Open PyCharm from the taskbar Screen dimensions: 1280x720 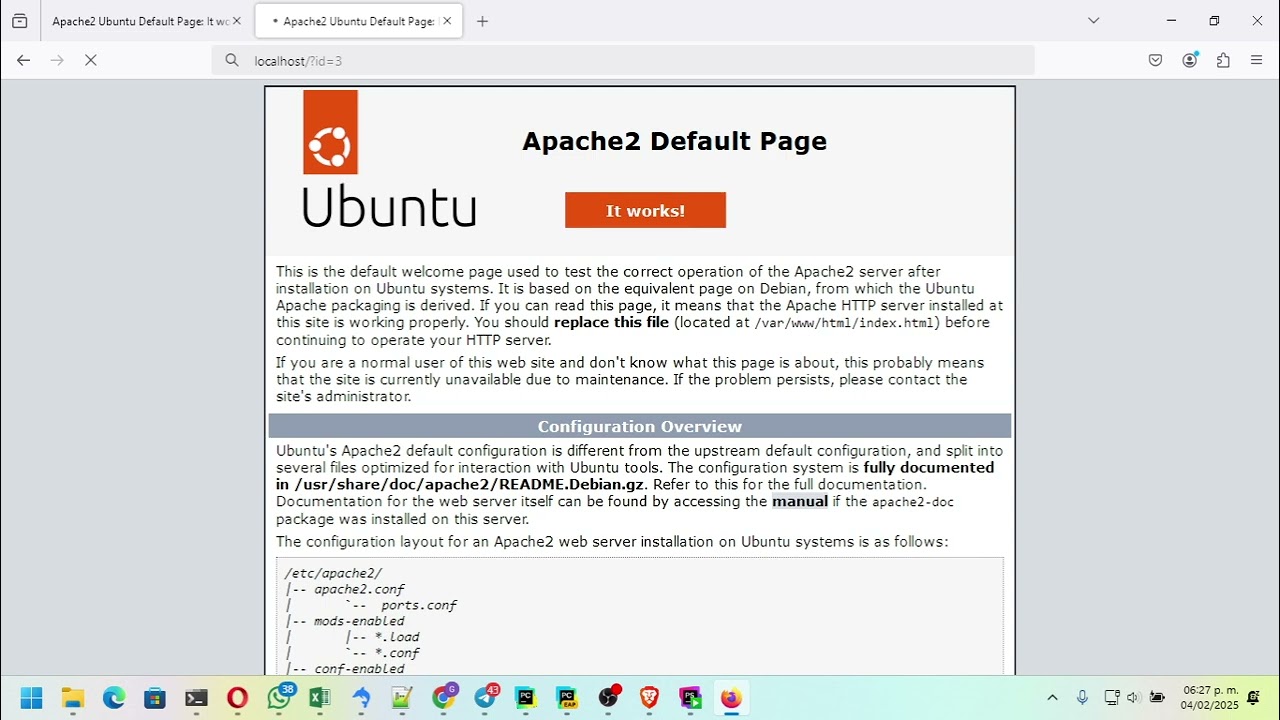[x=526, y=697]
